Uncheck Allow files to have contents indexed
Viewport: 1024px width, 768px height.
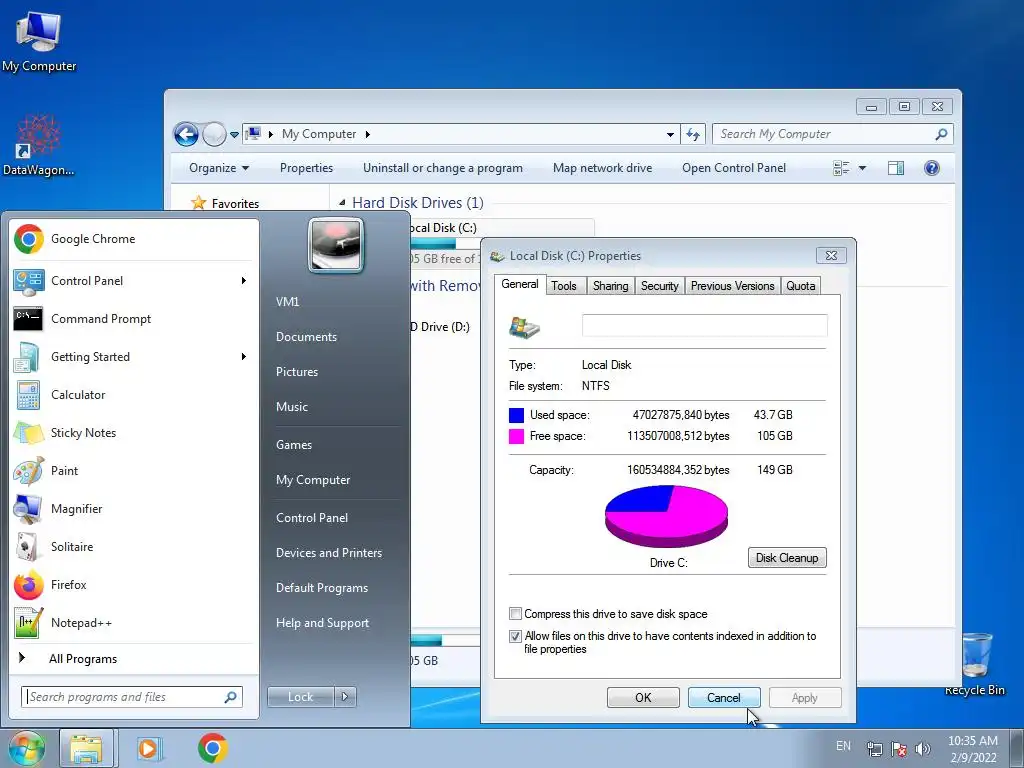point(515,636)
